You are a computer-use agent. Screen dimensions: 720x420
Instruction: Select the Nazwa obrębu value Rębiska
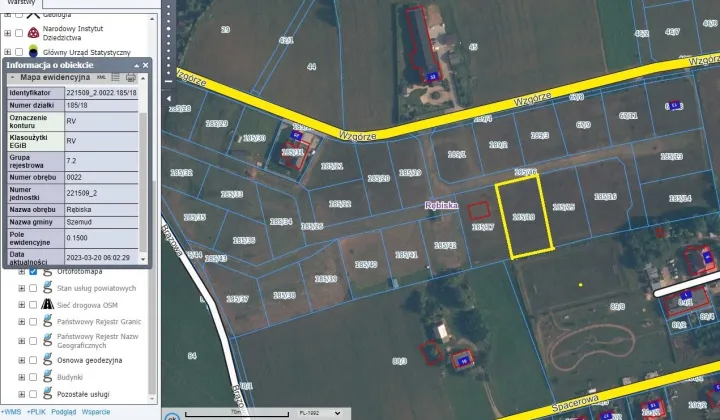[79, 209]
